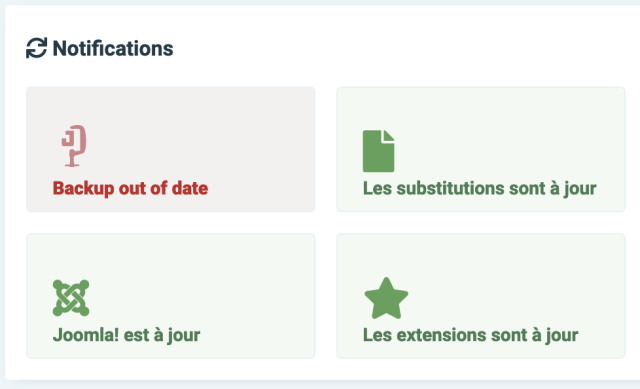Click the blank area above the Joomla logo
The height and width of the screenshot is (389, 640).
click(x=71, y=256)
